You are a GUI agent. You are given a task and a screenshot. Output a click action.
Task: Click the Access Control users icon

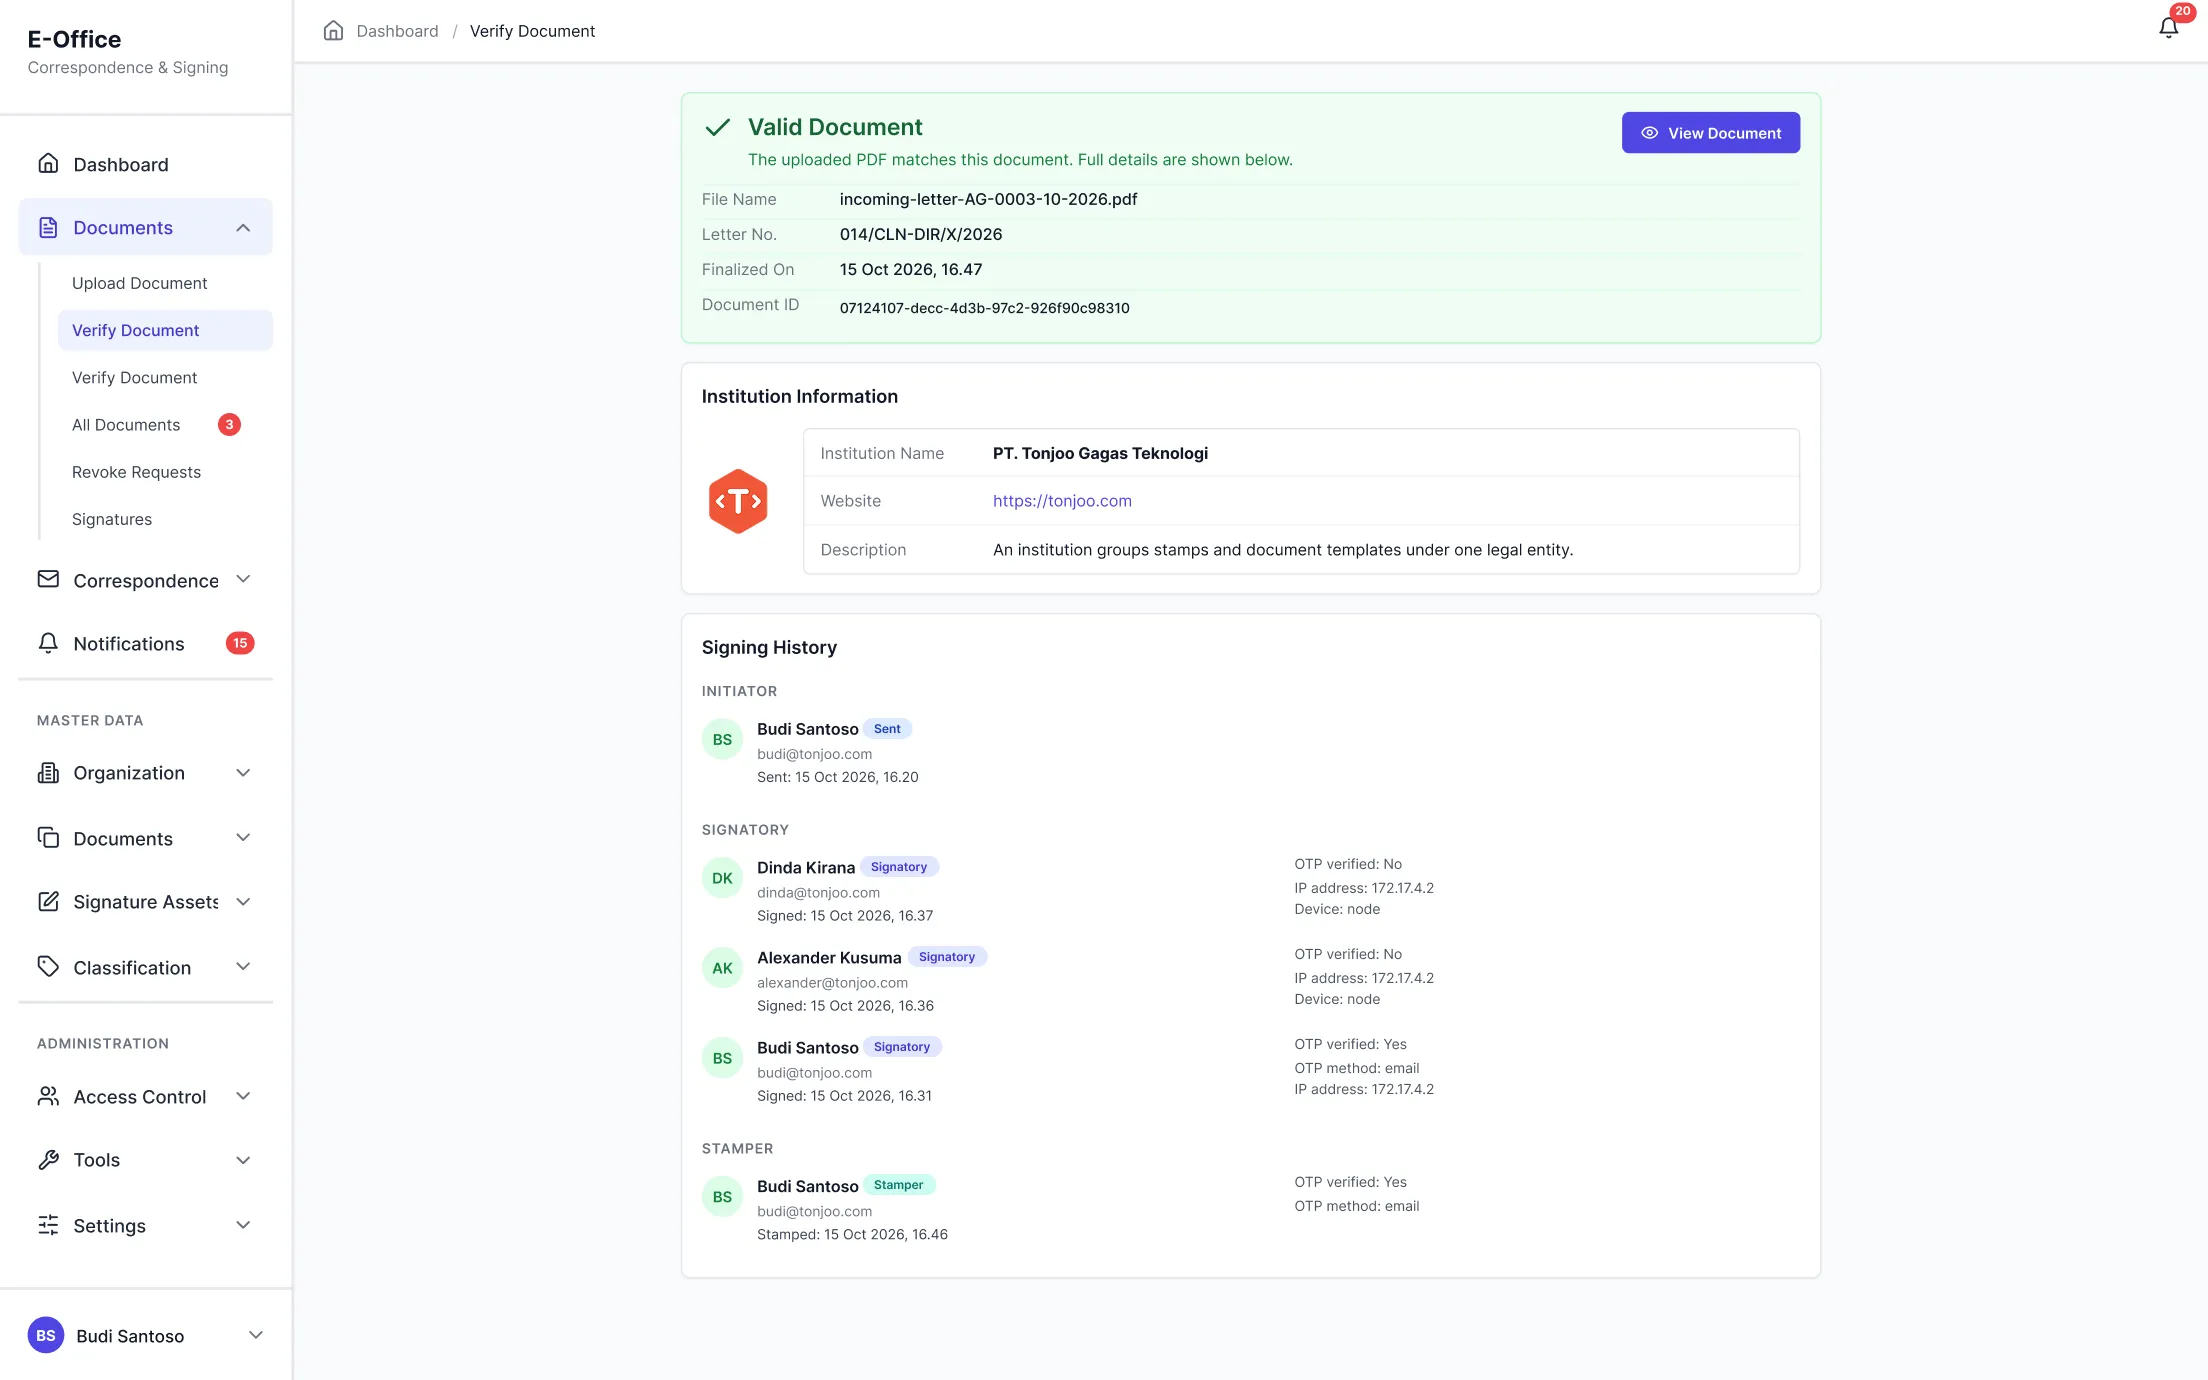click(48, 1096)
